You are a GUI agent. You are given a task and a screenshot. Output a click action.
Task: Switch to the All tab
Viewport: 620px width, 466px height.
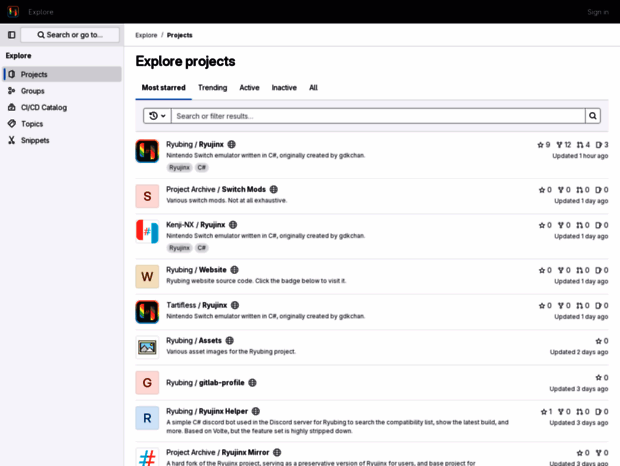(313, 88)
